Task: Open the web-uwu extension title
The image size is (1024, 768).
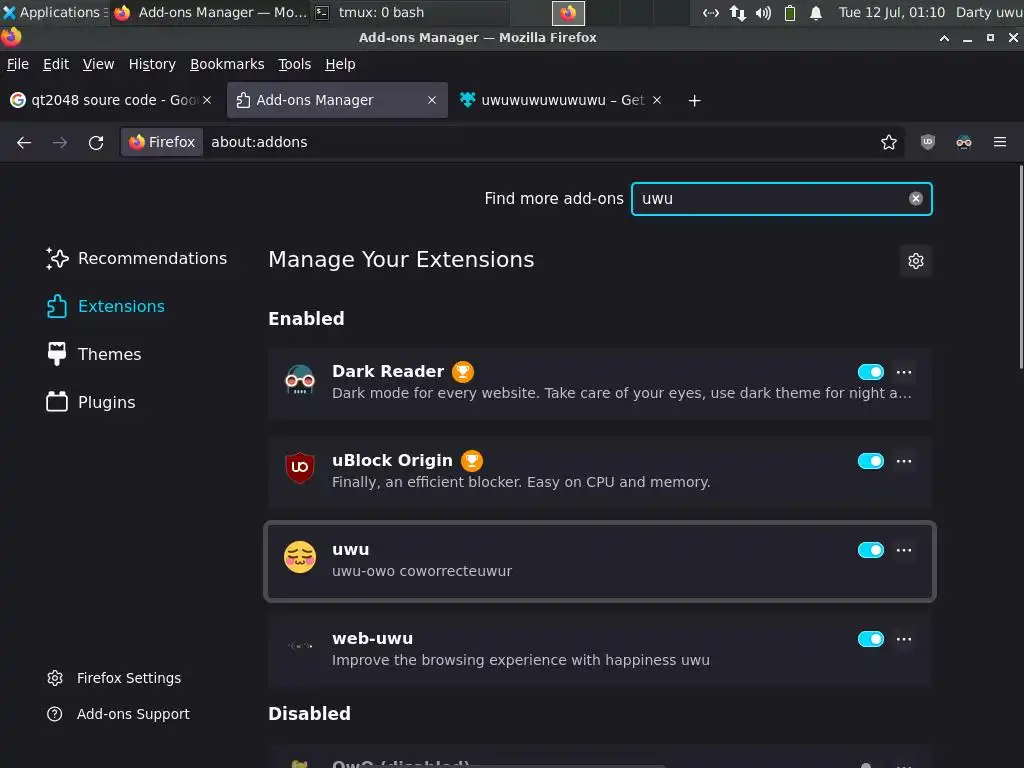Action: (x=372, y=638)
